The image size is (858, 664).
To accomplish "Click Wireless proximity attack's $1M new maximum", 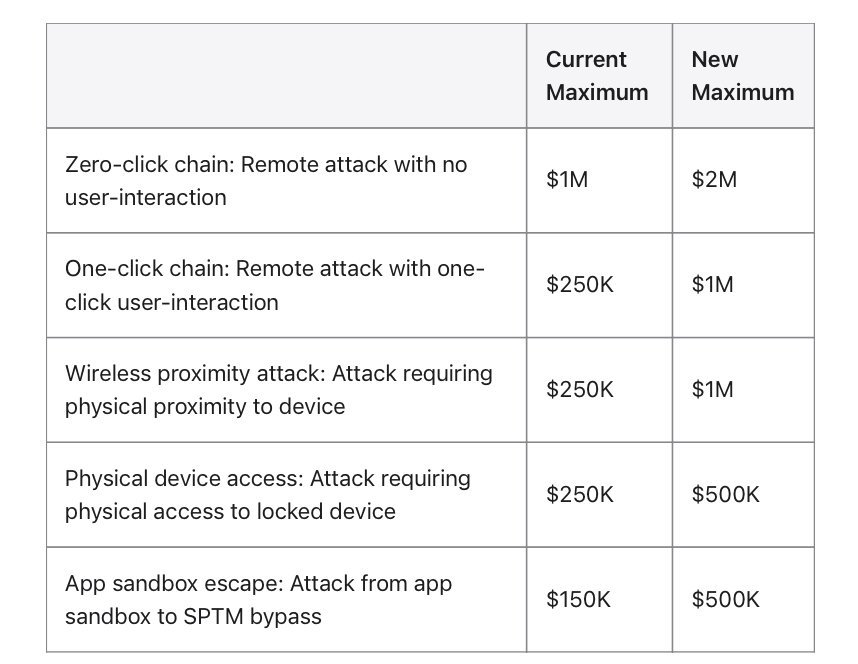I will (x=713, y=390).
